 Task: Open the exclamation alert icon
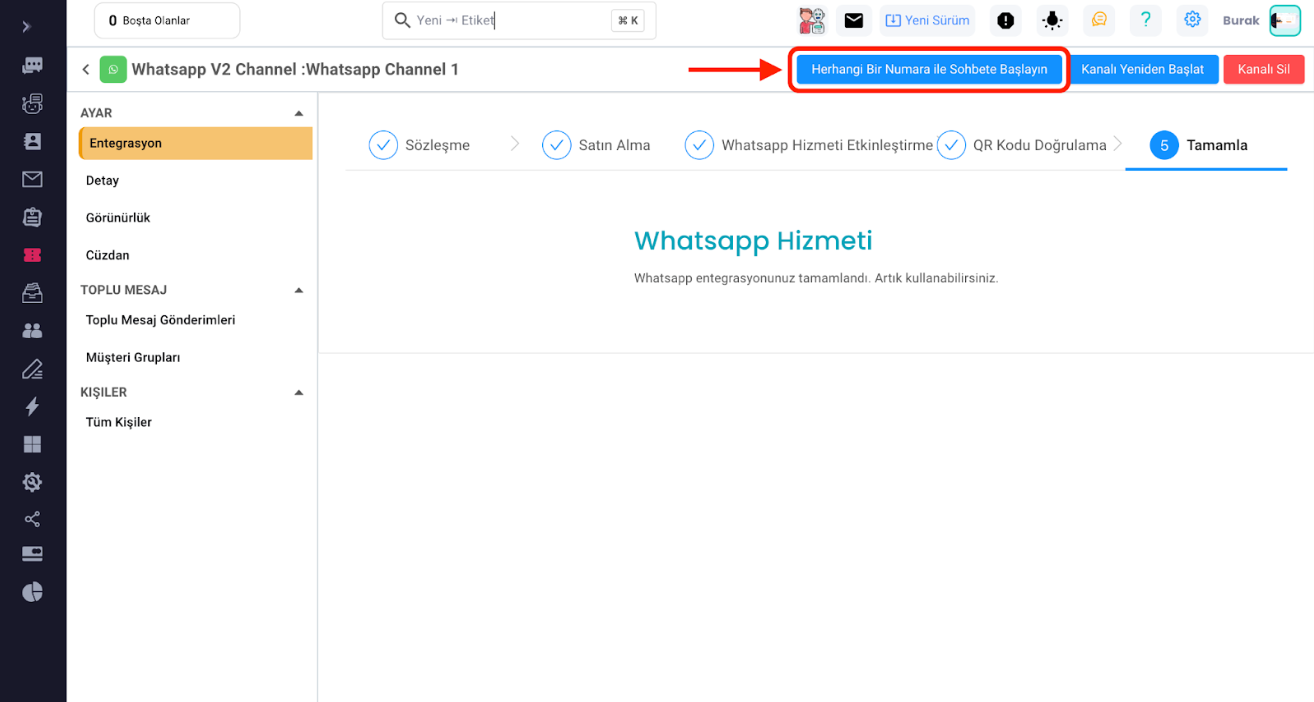click(1006, 20)
